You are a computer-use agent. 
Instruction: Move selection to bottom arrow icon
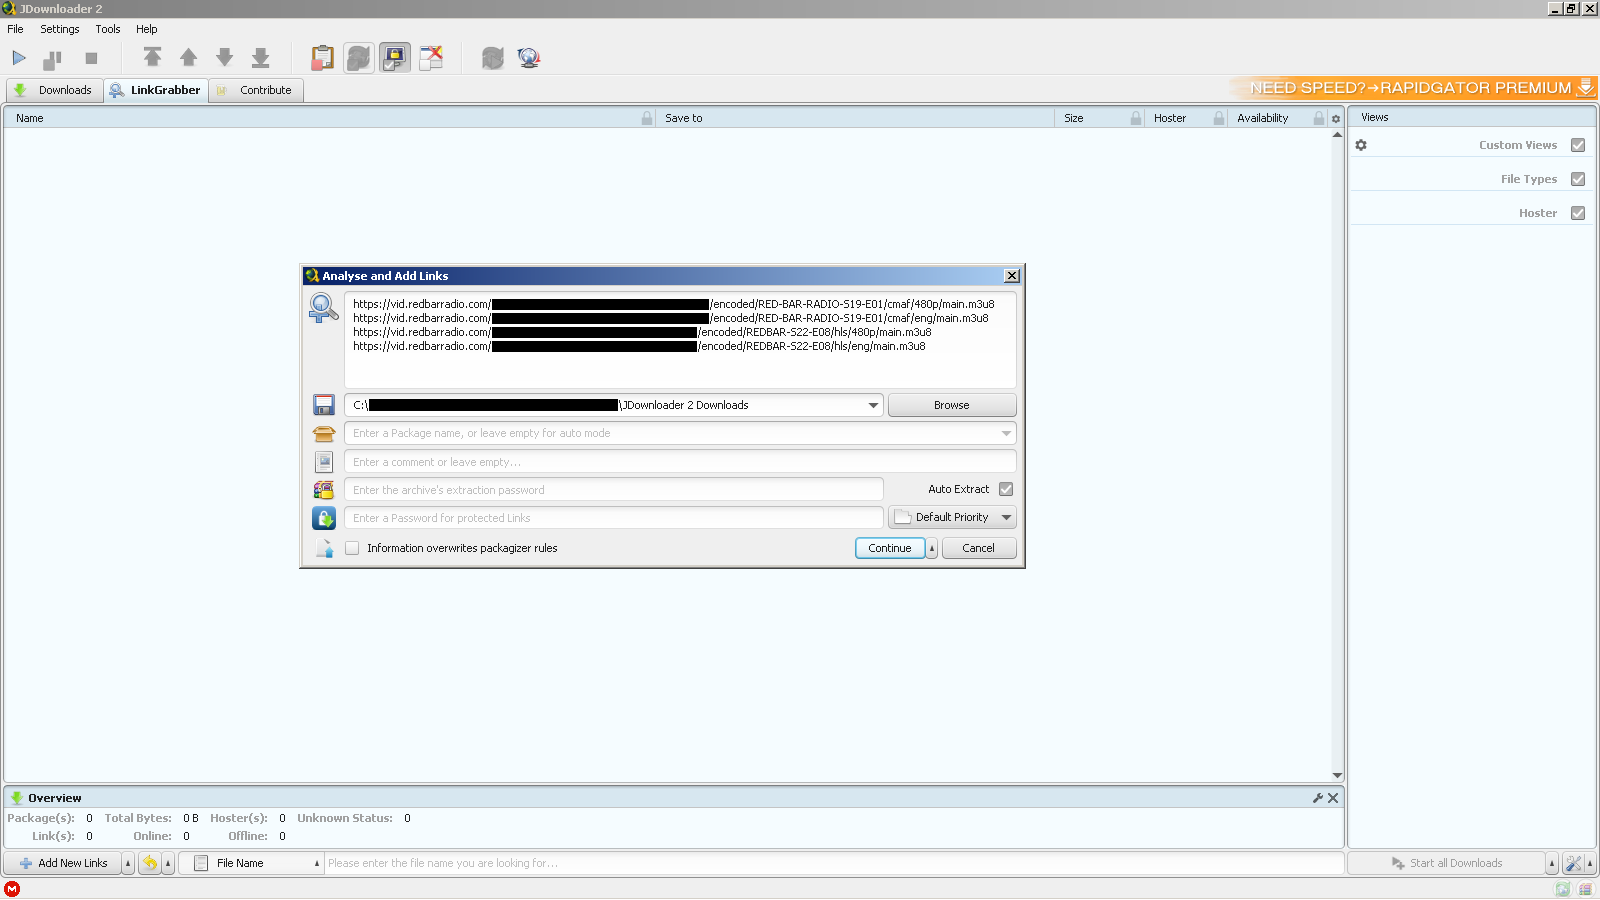pyautogui.click(x=260, y=57)
